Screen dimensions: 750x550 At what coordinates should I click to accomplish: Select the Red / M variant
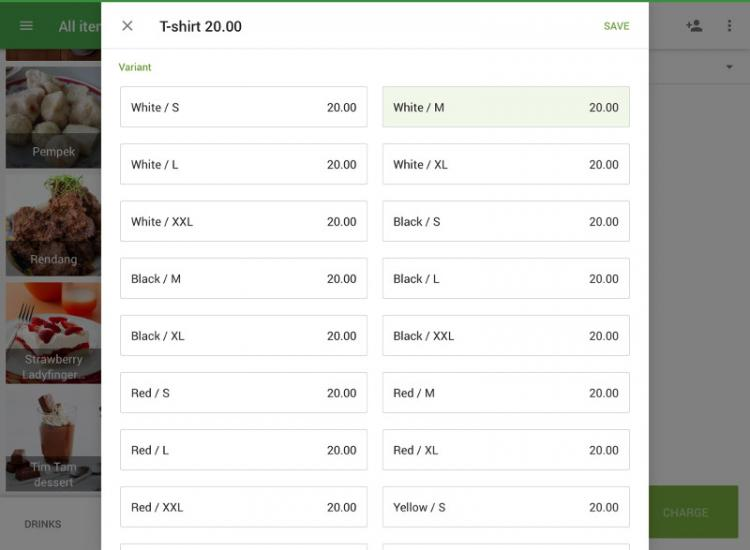(505, 393)
